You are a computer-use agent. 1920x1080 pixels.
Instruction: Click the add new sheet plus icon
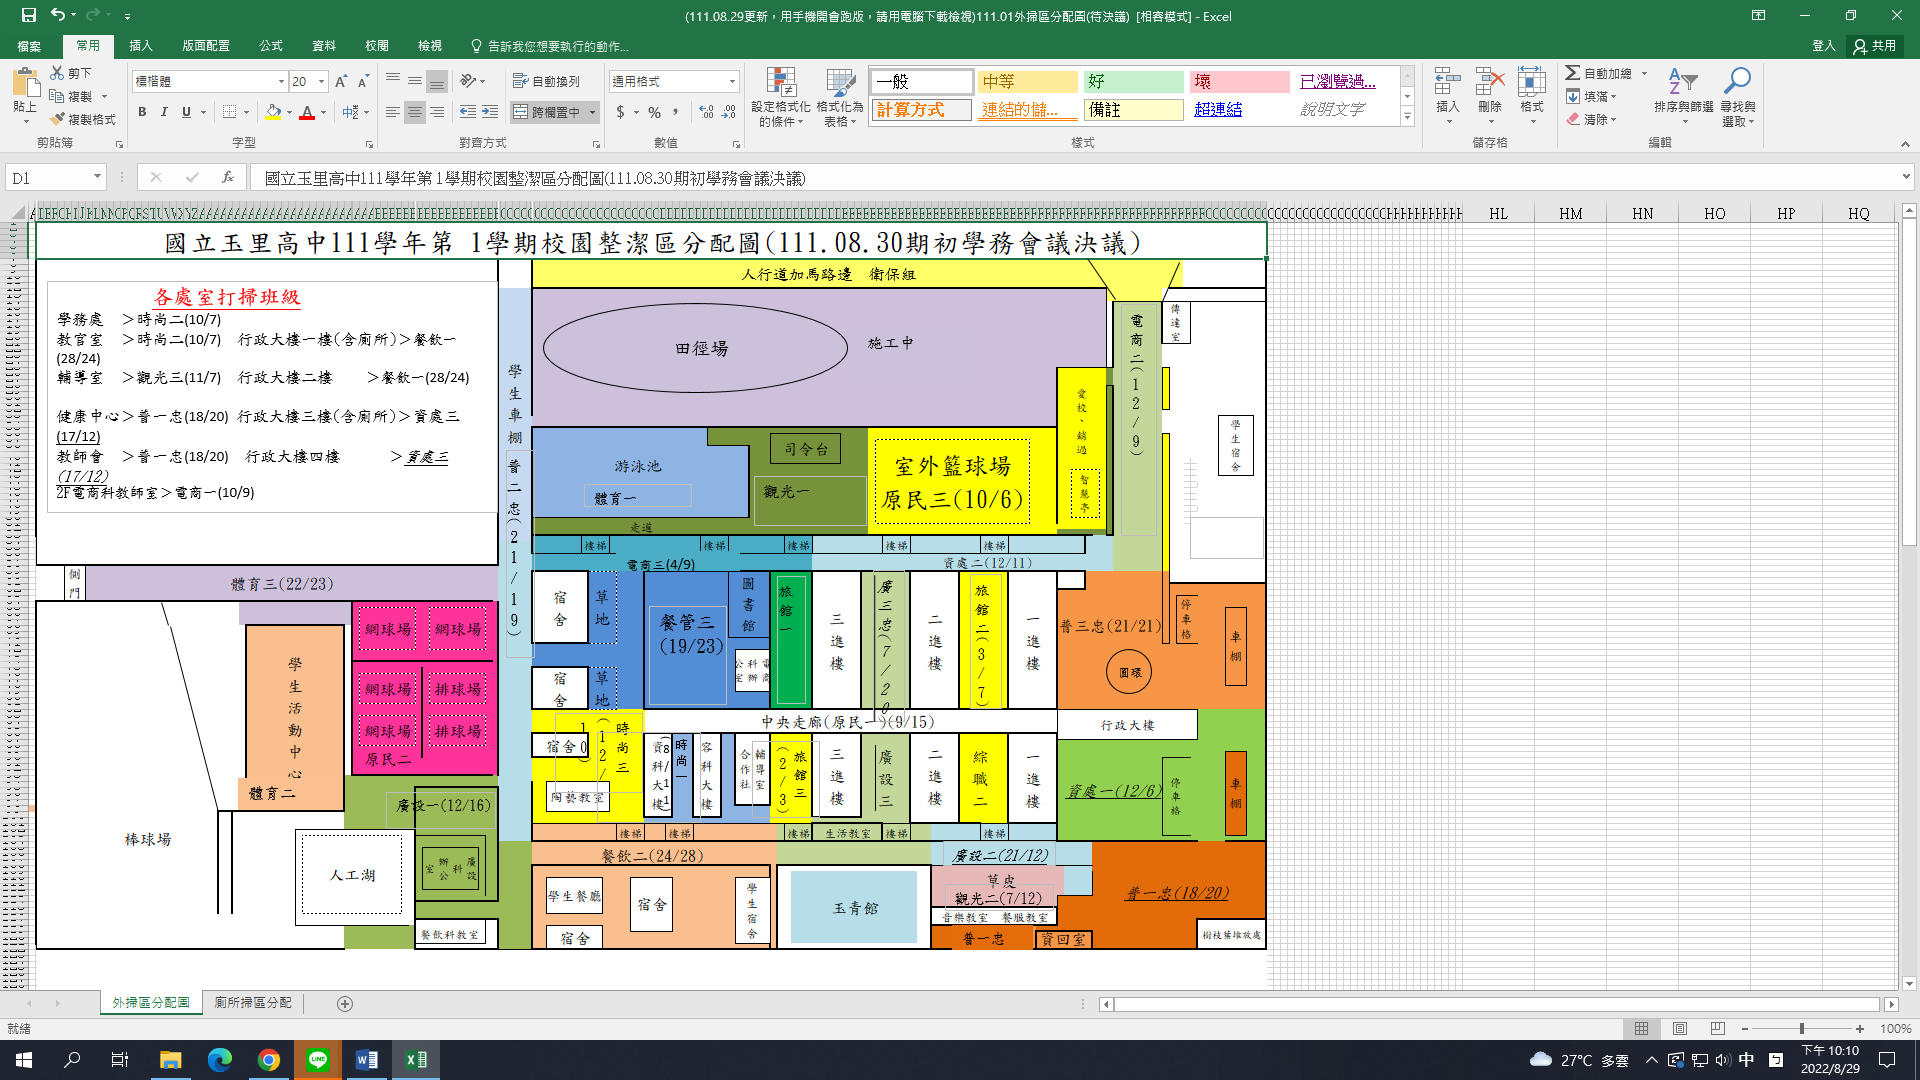tap(345, 1003)
